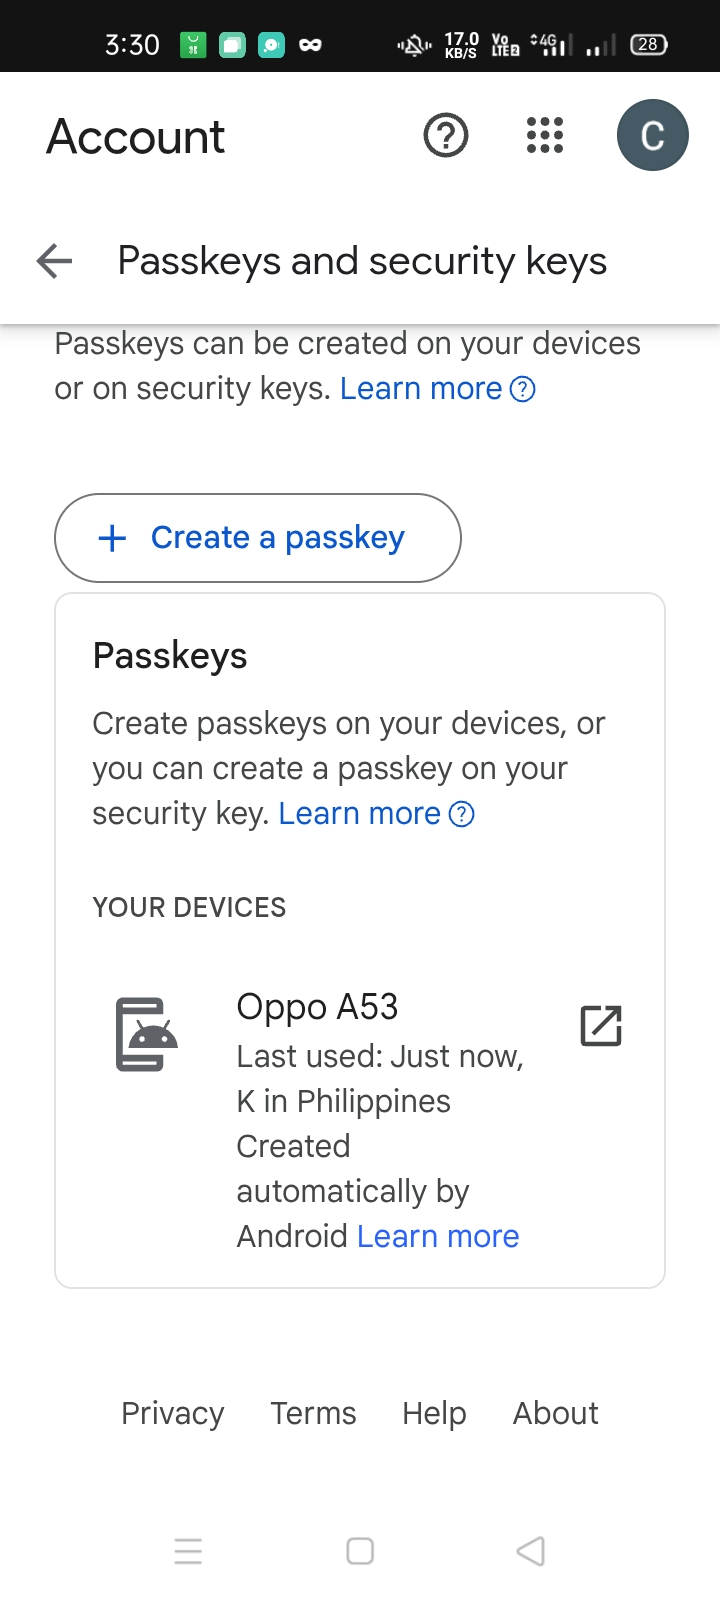Tap the Android device icon
Viewport: 720px width, 1600px height.
click(x=147, y=1034)
